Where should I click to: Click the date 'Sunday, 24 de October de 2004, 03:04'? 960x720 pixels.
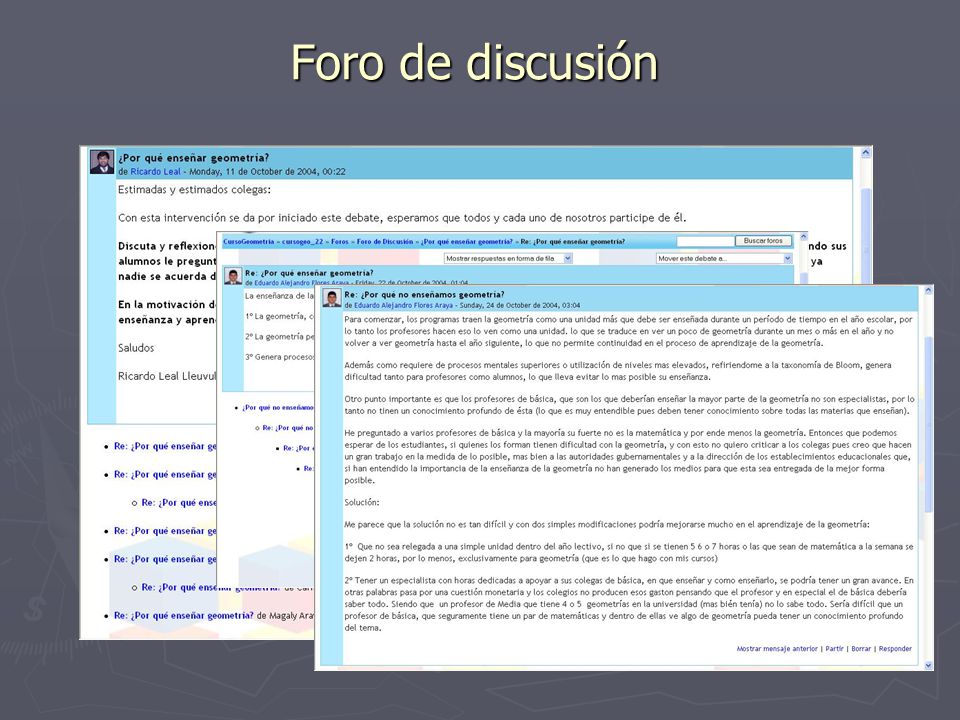tap(520, 305)
